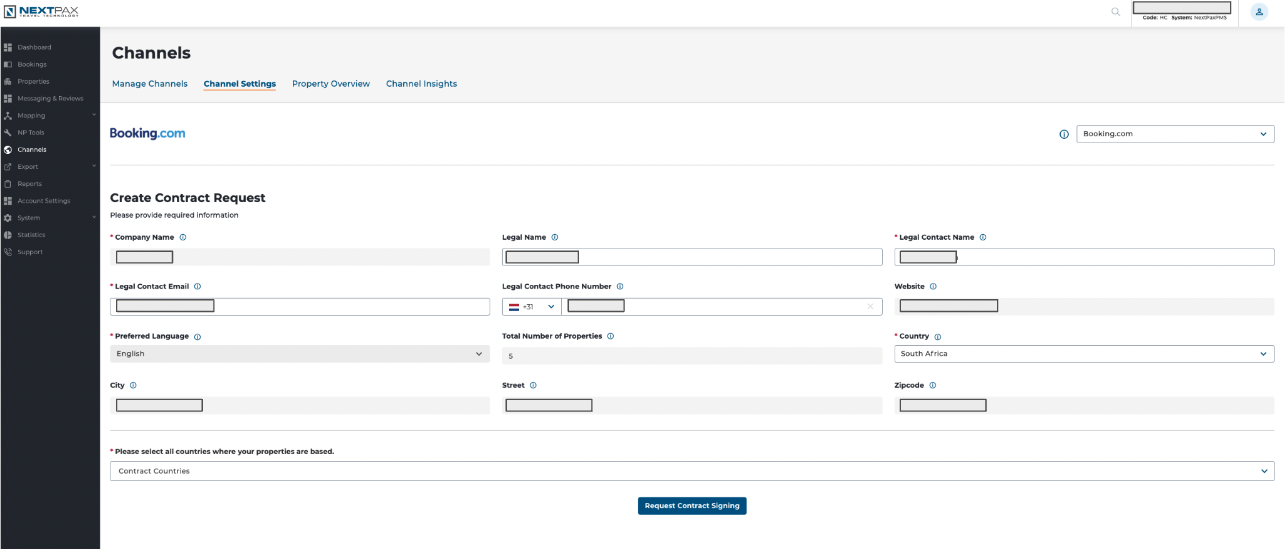
Task: Click the Request Contract Signing button
Action: [x=692, y=506]
